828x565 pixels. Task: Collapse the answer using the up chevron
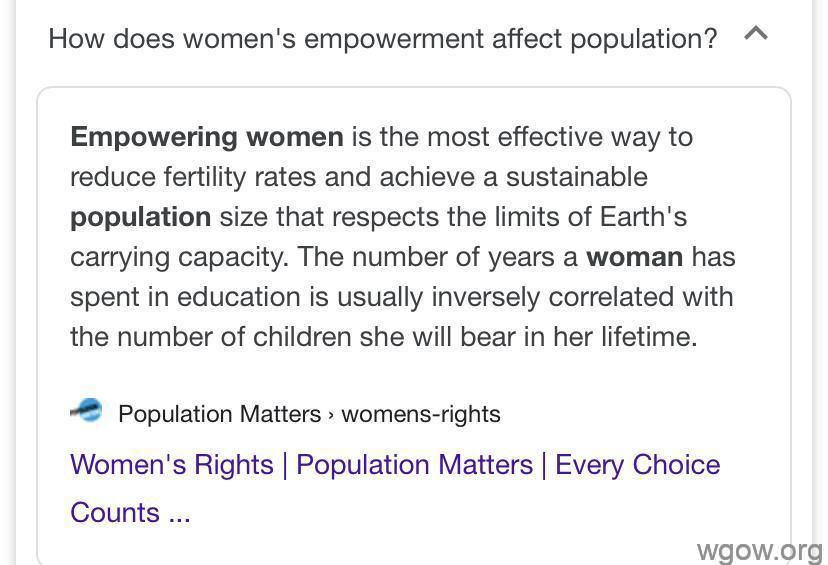[756, 34]
